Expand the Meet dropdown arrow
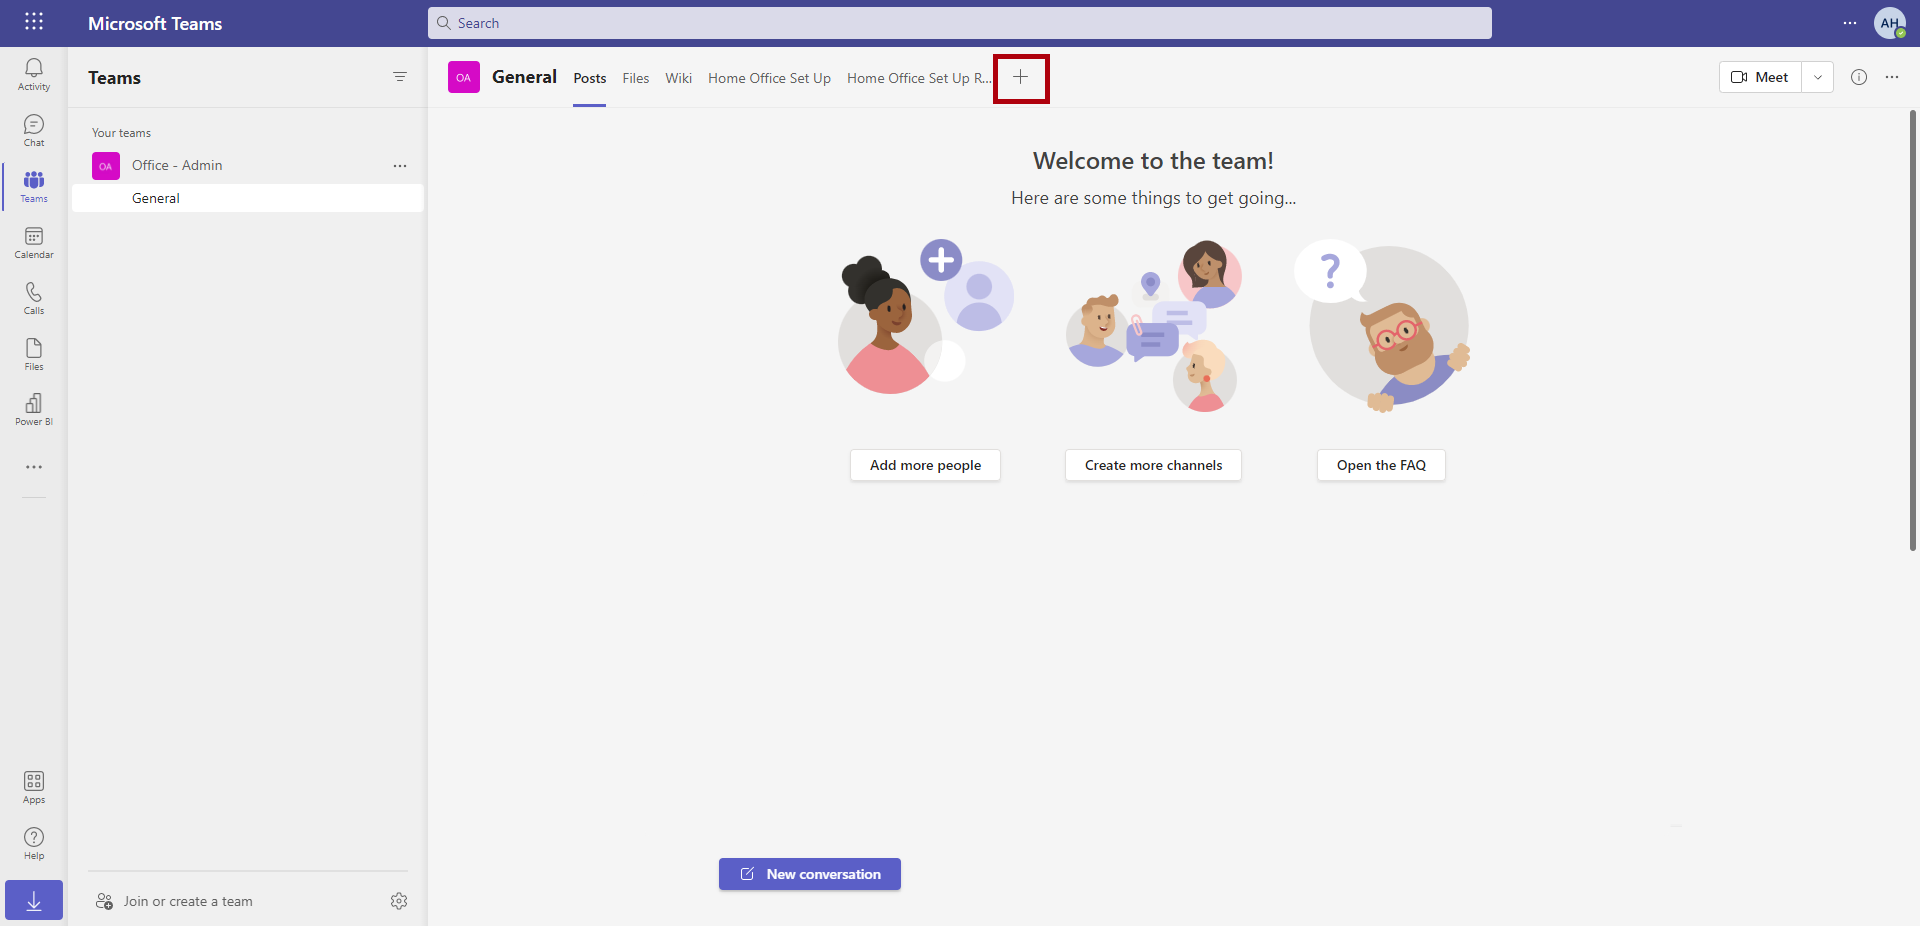1920x926 pixels. 1818,77
